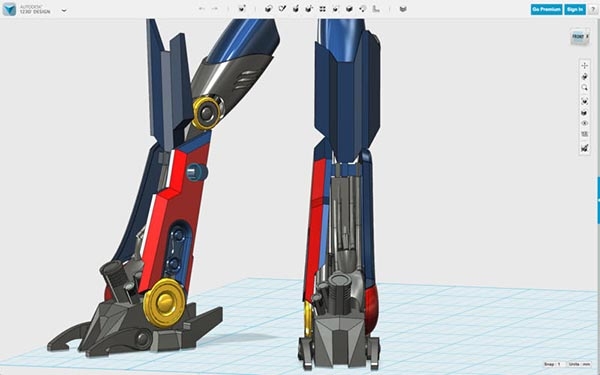This screenshot has width=600, height=375.
Task: Click the Sign In button
Action: (575, 10)
